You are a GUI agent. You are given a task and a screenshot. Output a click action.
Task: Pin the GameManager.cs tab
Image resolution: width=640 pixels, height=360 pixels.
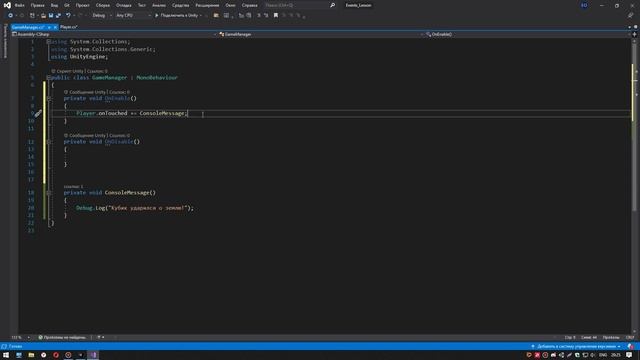(x=49, y=27)
